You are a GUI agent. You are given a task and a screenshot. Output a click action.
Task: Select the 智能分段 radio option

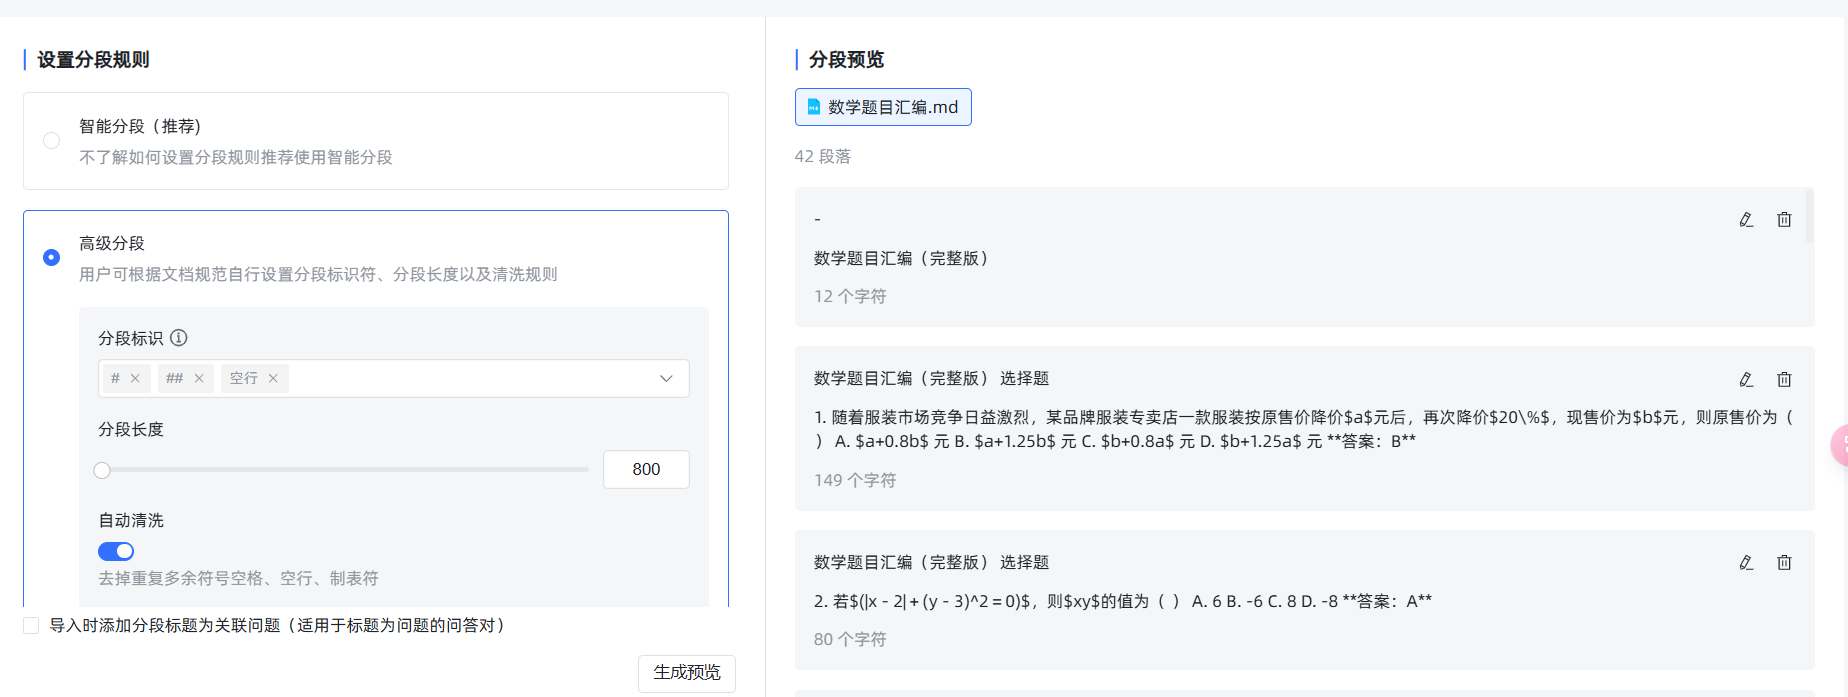pyautogui.click(x=51, y=141)
